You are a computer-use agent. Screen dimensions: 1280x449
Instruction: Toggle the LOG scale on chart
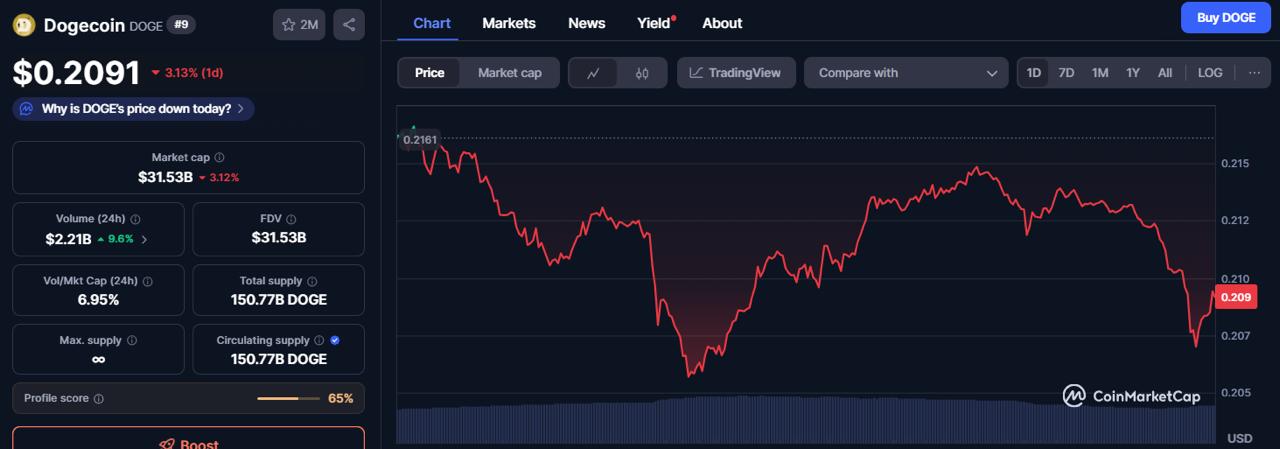[x=1209, y=73]
